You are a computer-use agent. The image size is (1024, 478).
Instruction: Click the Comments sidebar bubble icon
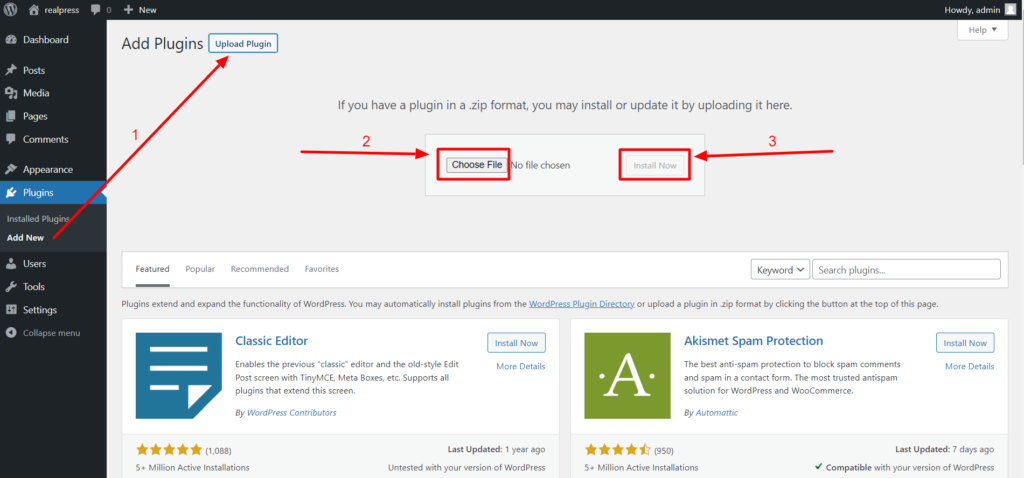pyautogui.click(x=10, y=139)
